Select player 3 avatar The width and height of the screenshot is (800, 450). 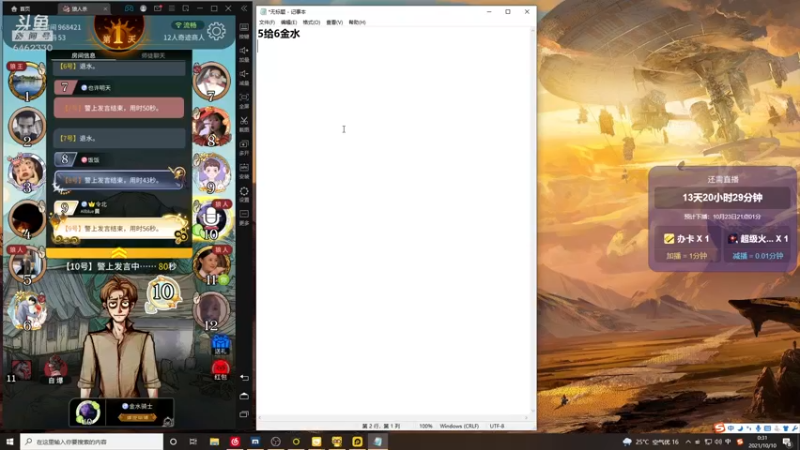[27, 172]
